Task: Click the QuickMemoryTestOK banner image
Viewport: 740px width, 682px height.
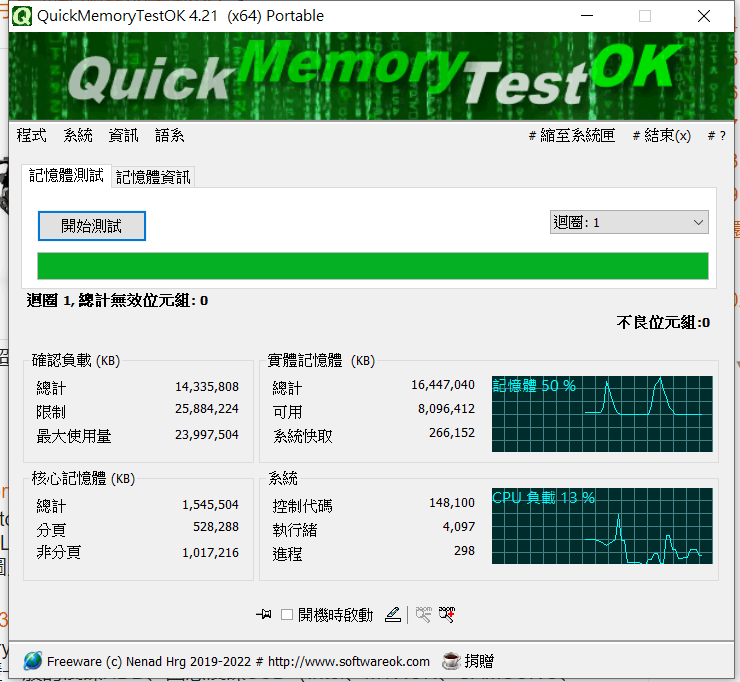Action: tap(371, 76)
